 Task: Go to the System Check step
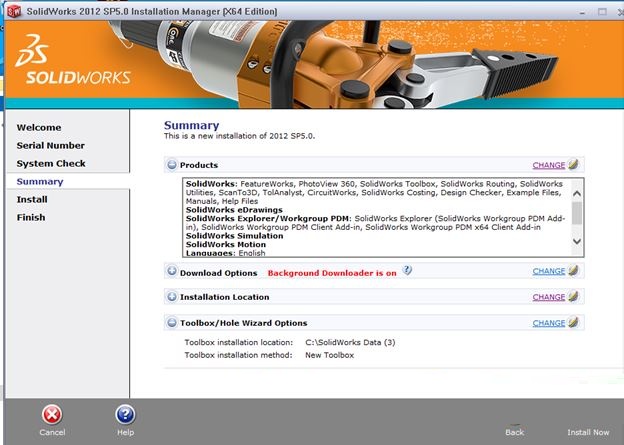click(x=51, y=163)
